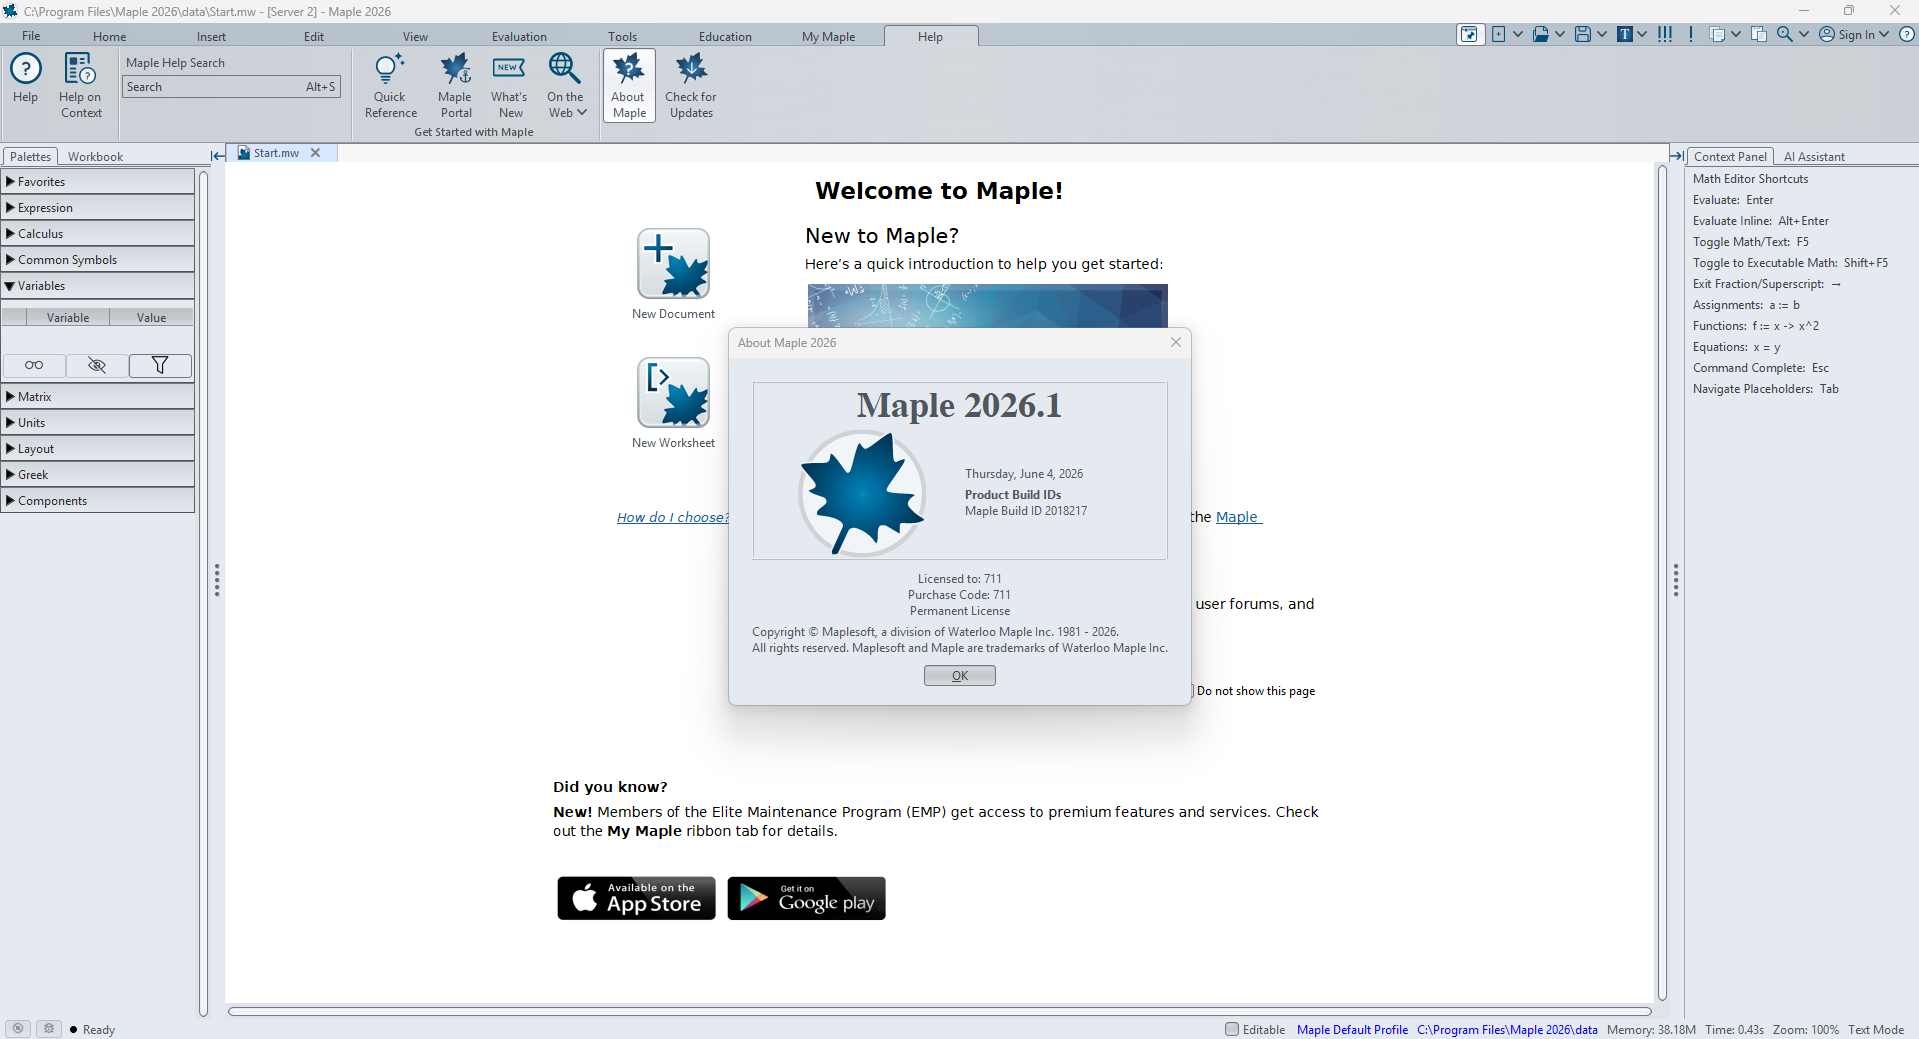Expand the Expression palette
Viewport: 1919px width, 1039px height.
pyautogui.click(x=97, y=208)
